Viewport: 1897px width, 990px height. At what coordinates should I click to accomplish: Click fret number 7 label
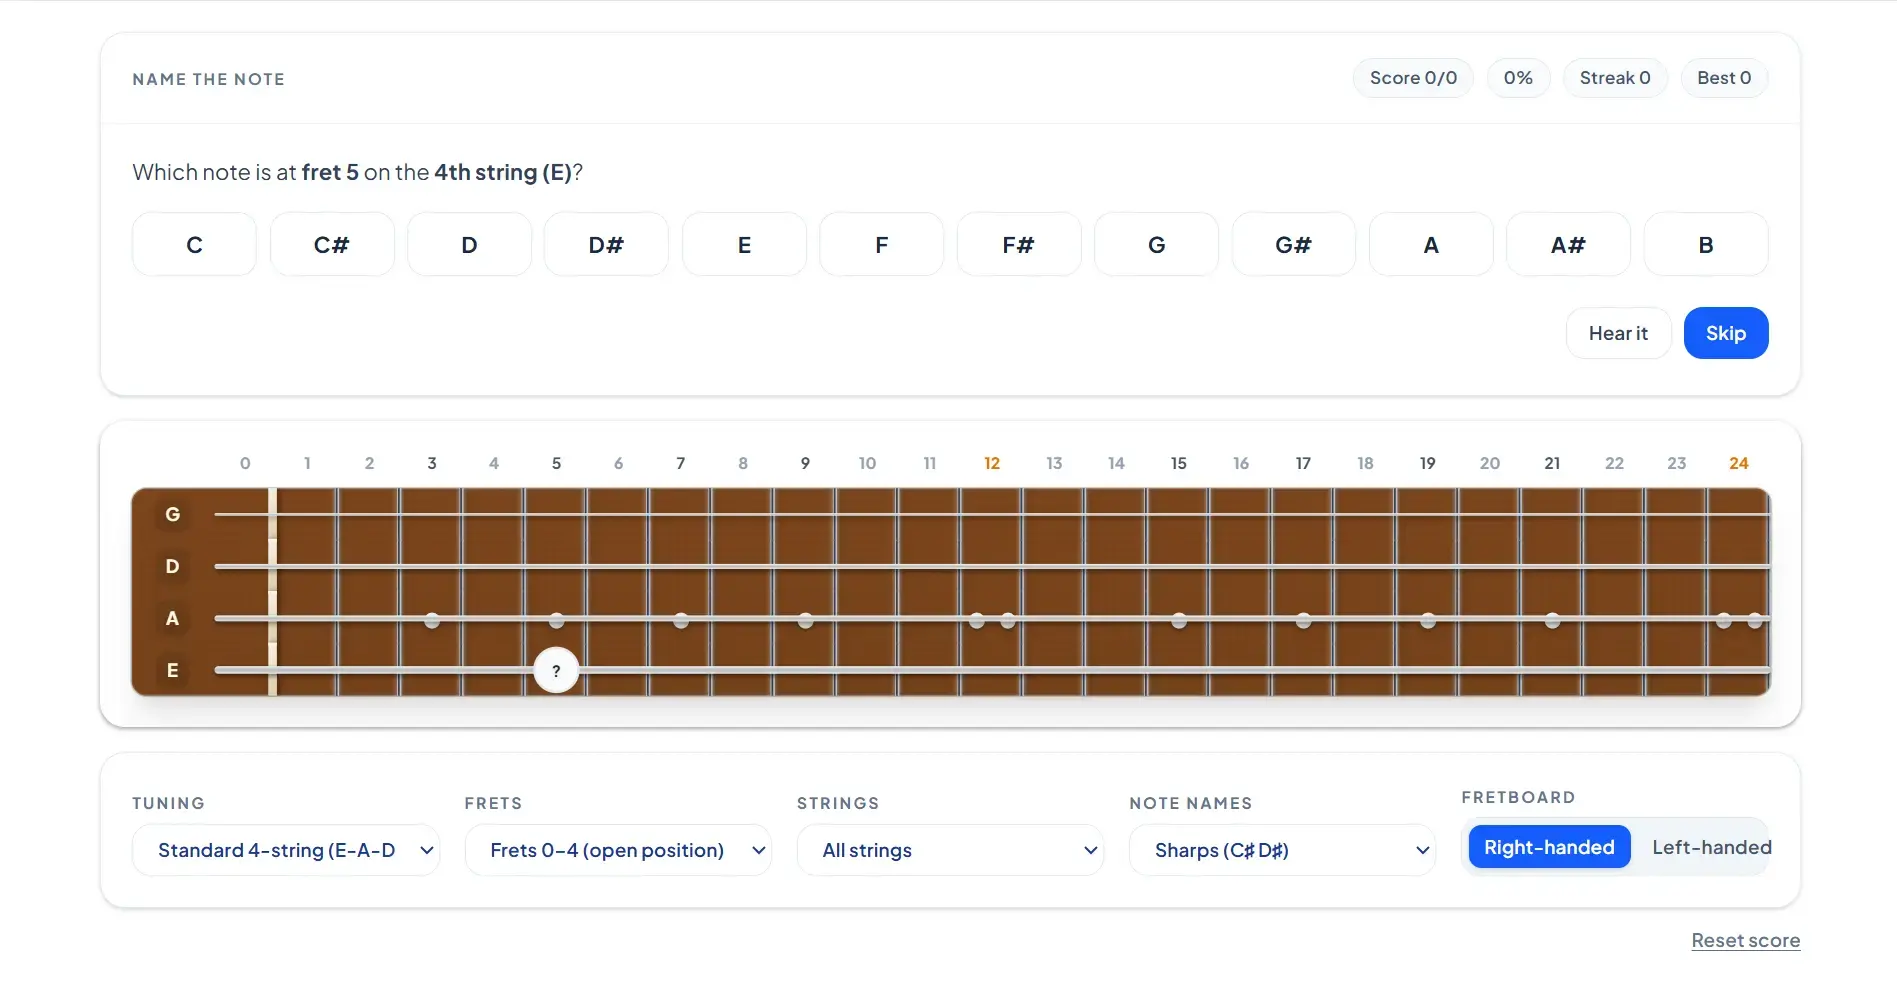coord(681,463)
